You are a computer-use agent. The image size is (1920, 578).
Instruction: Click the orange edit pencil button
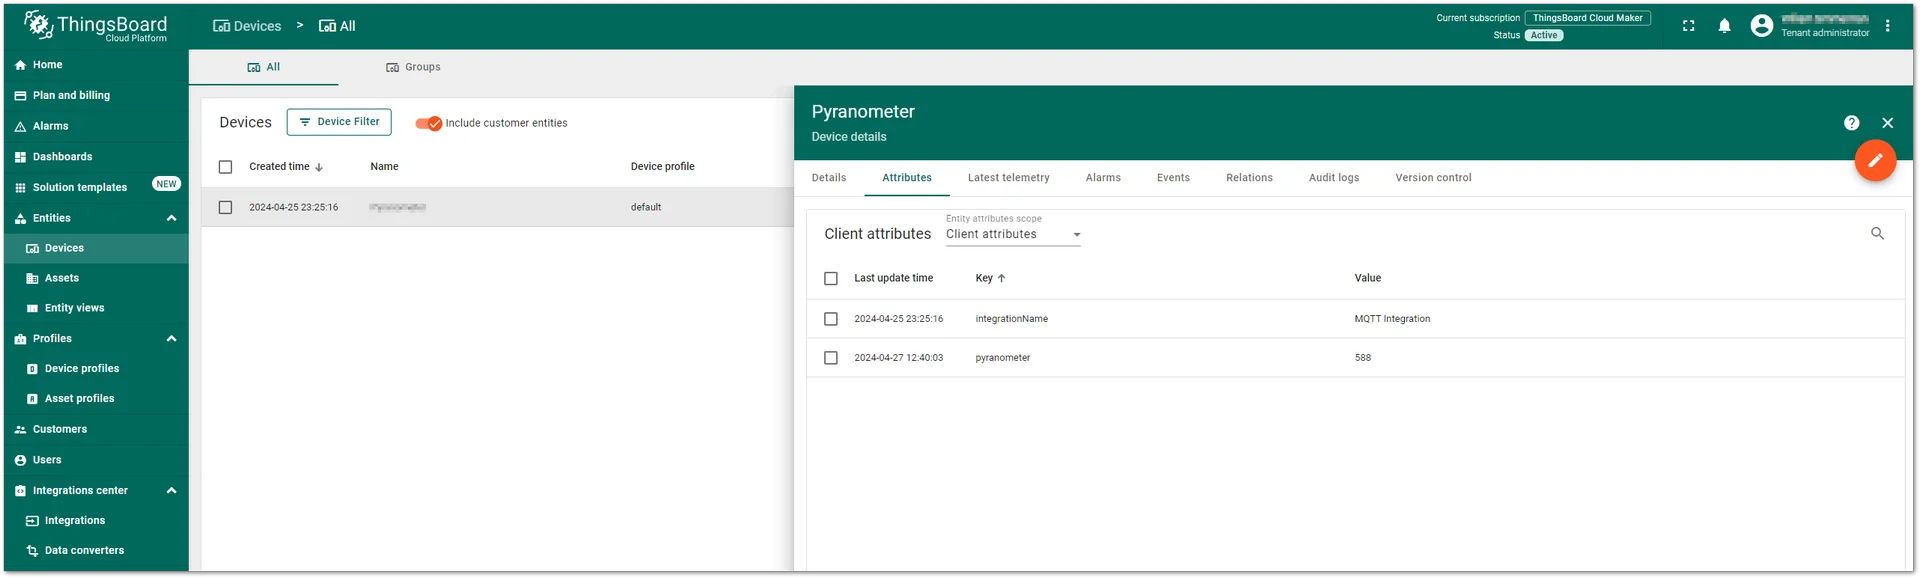[1875, 160]
